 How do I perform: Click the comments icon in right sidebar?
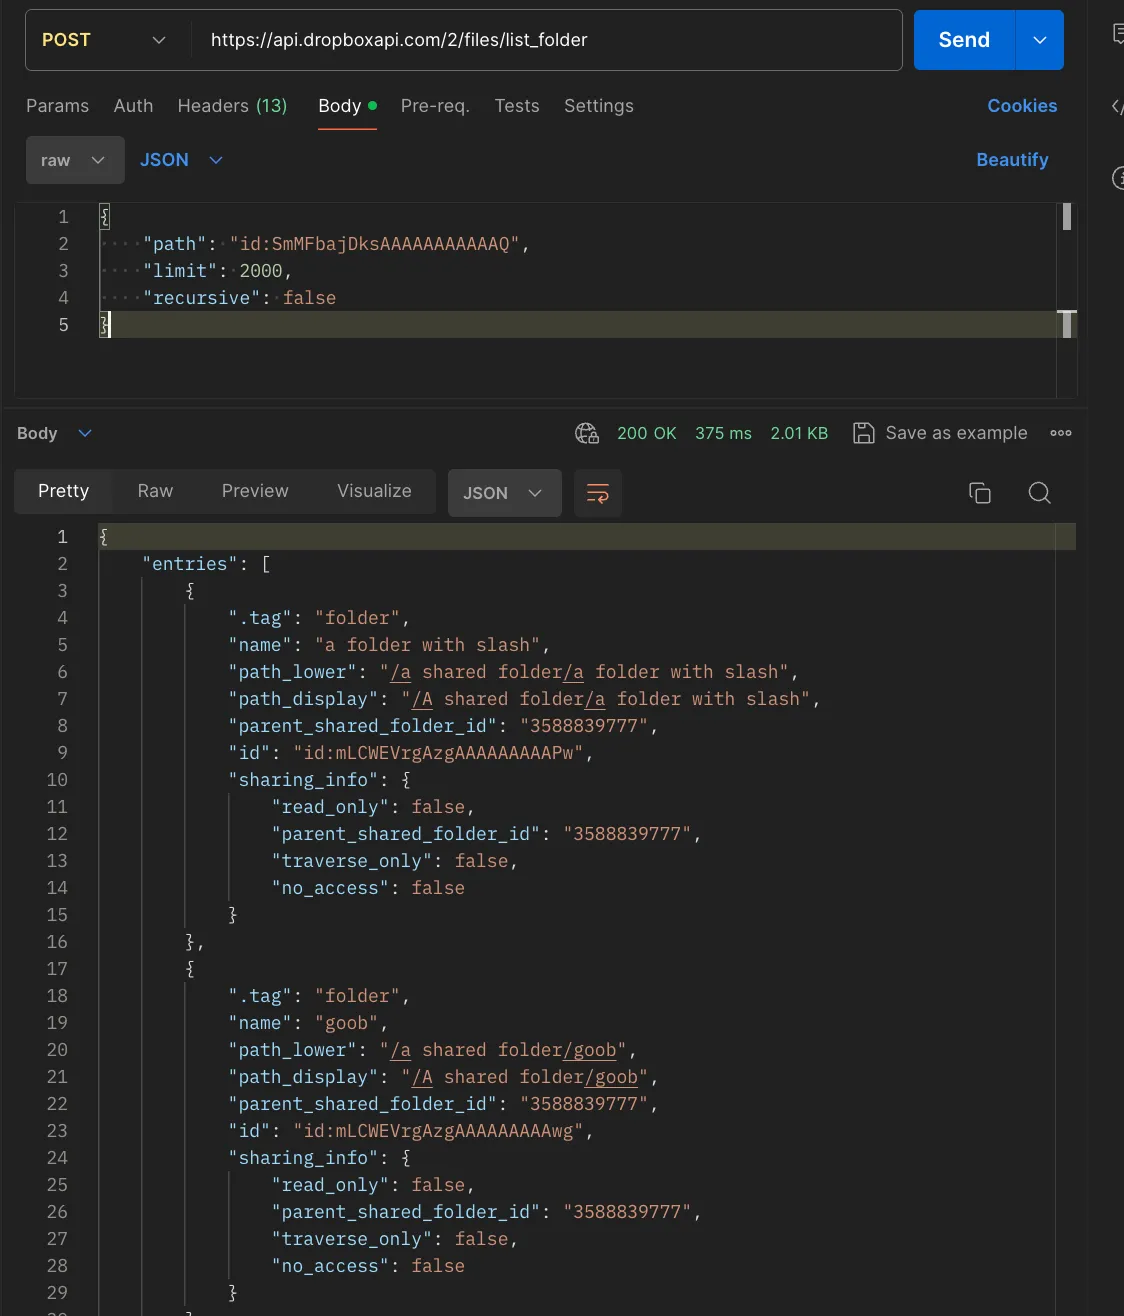coord(1117,34)
